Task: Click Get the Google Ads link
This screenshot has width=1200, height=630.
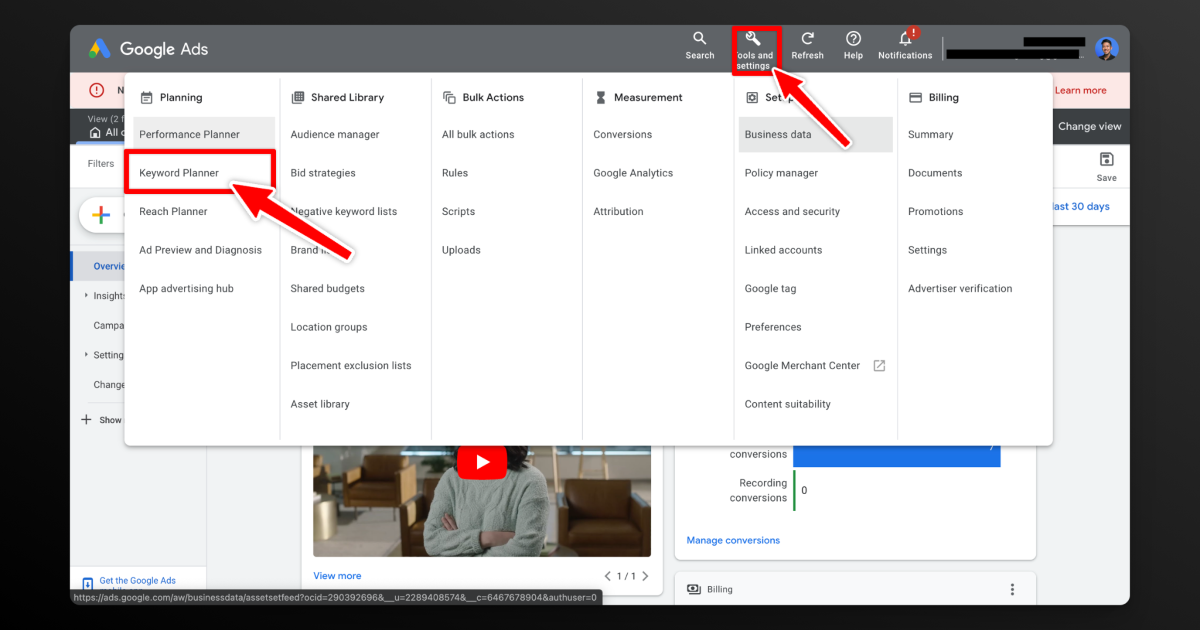Action: pos(137,581)
